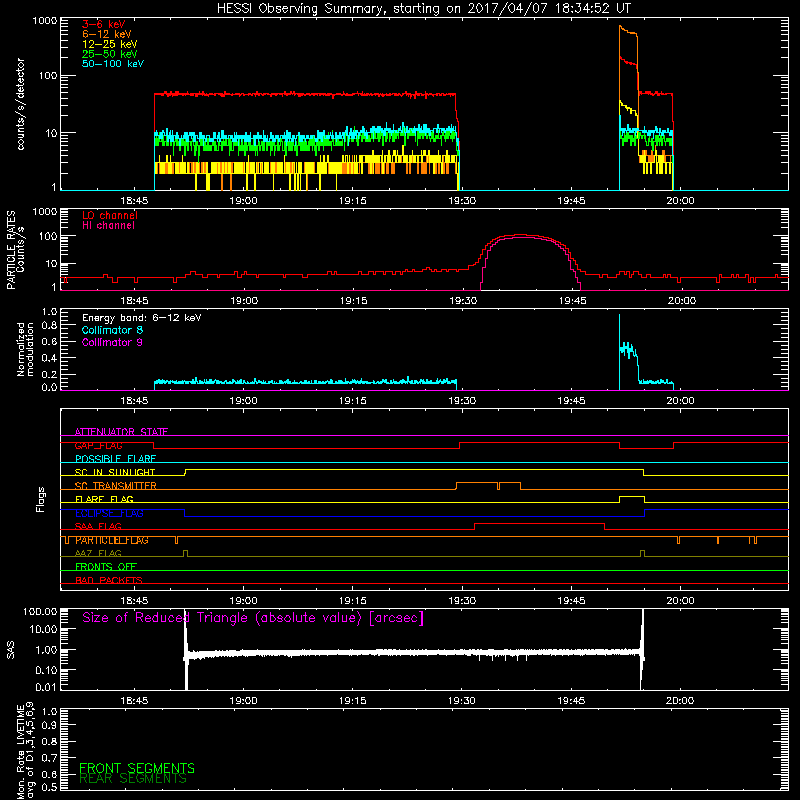Click the 0.01 y-tick of the SAS plot
The height and width of the screenshot is (800, 800).
[46, 687]
